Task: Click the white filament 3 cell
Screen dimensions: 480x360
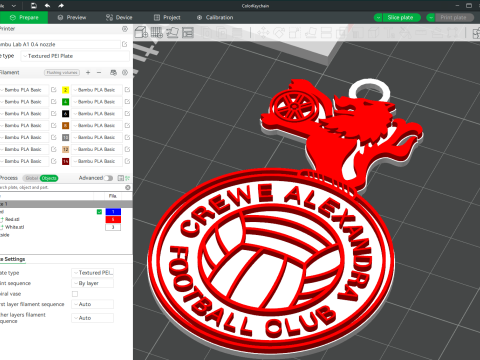Action: tap(113, 227)
